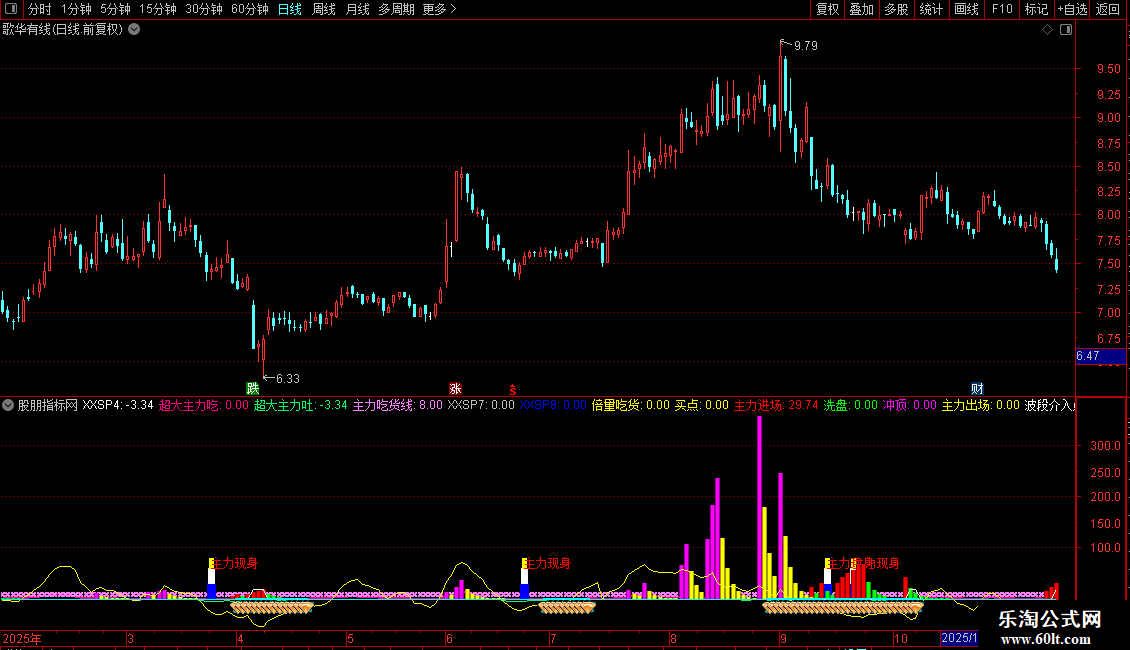This screenshot has height=650, width=1130.
Task: Click the red $ marker on timeline
Action: (513, 390)
